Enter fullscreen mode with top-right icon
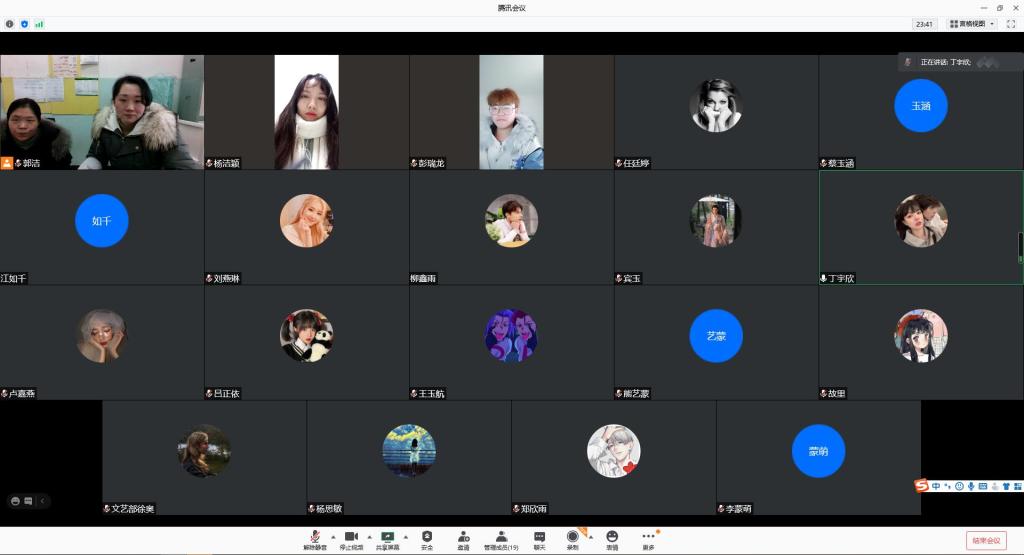 point(1010,24)
